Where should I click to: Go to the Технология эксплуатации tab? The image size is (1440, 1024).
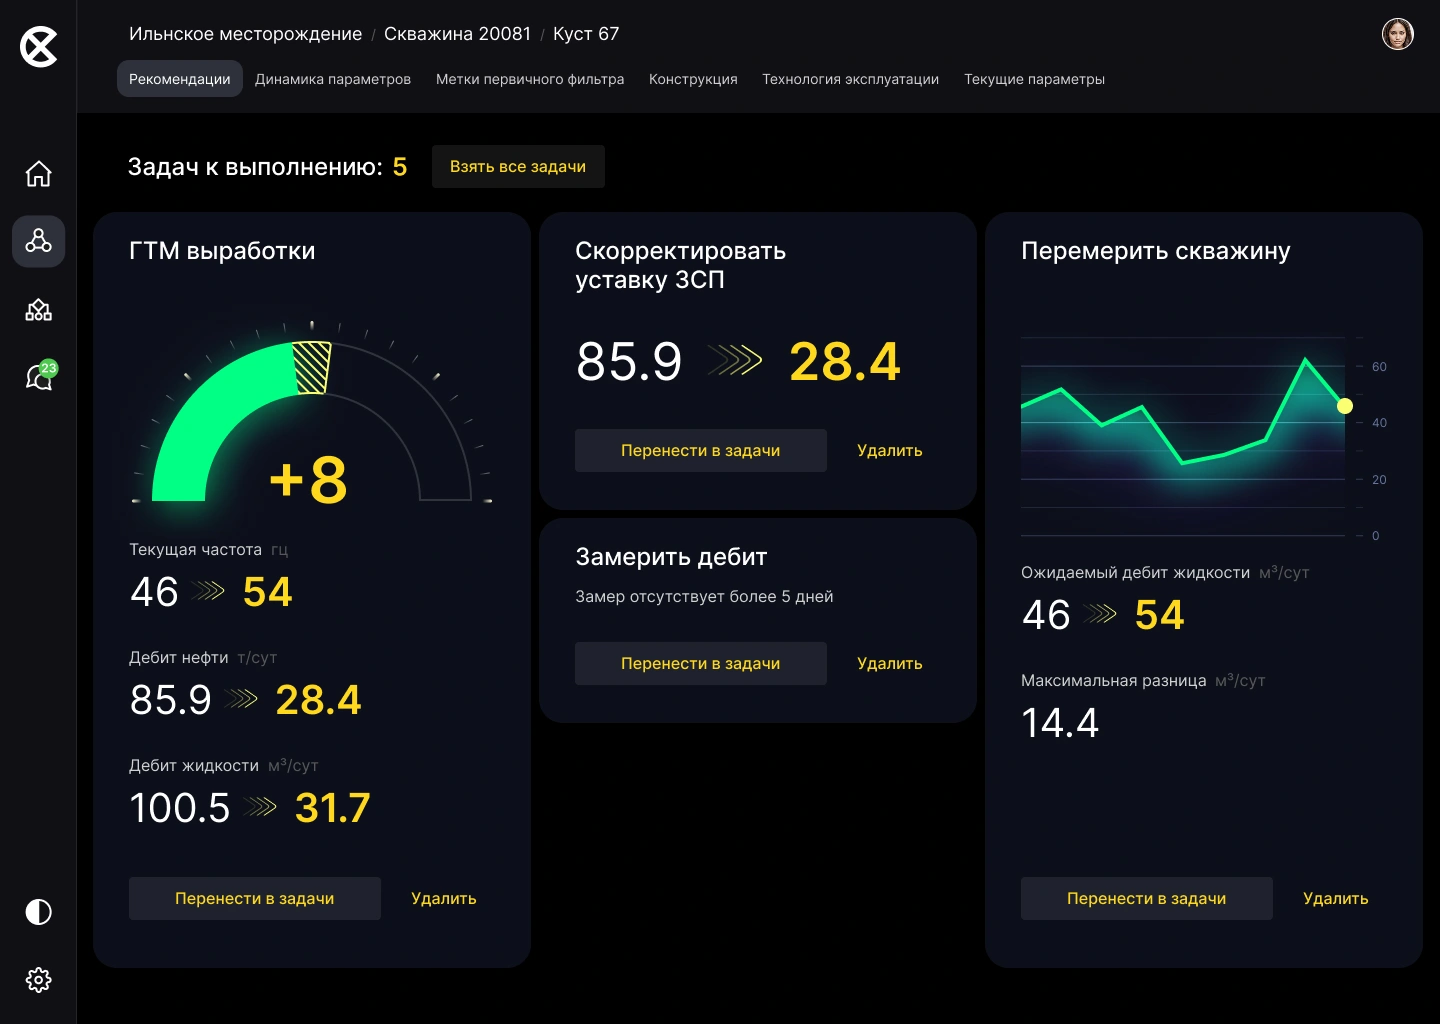pyautogui.click(x=850, y=79)
